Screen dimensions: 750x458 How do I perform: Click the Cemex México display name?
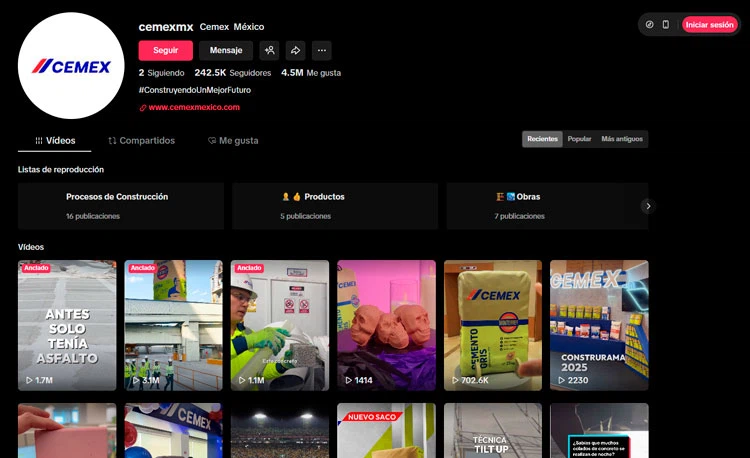pyautogui.click(x=232, y=27)
